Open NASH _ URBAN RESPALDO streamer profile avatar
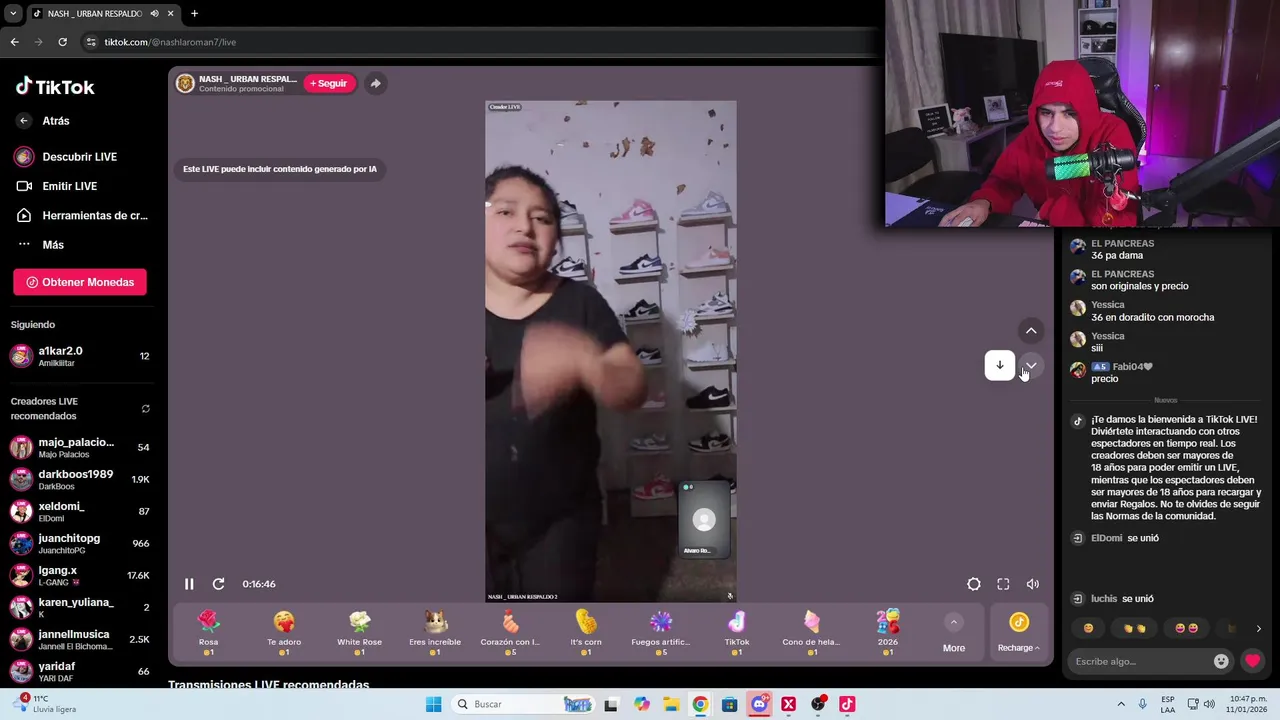The height and width of the screenshot is (720, 1280). click(x=185, y=83)
